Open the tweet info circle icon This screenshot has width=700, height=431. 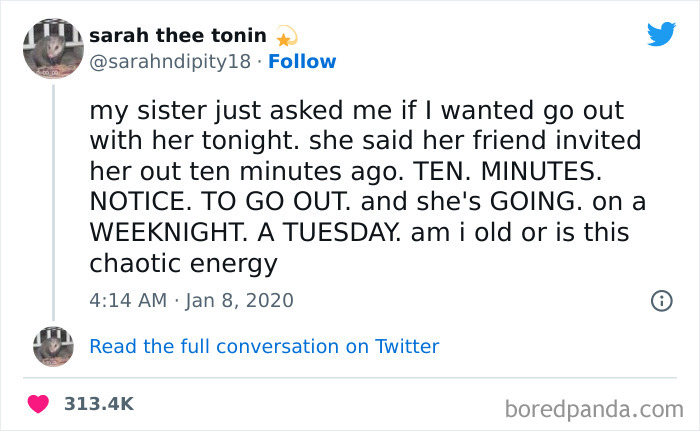[x=660, y=300]
